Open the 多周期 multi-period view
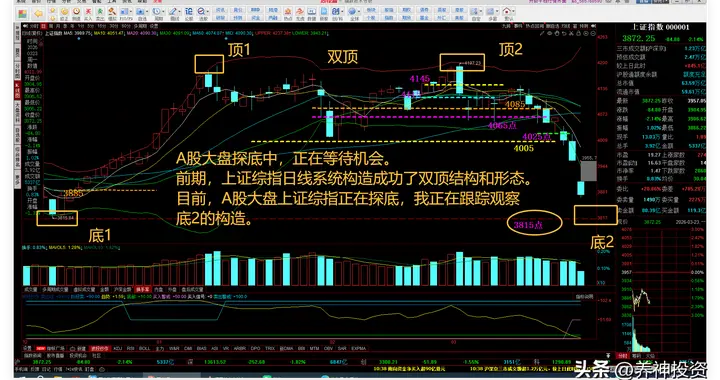 (x=140, y=26)
